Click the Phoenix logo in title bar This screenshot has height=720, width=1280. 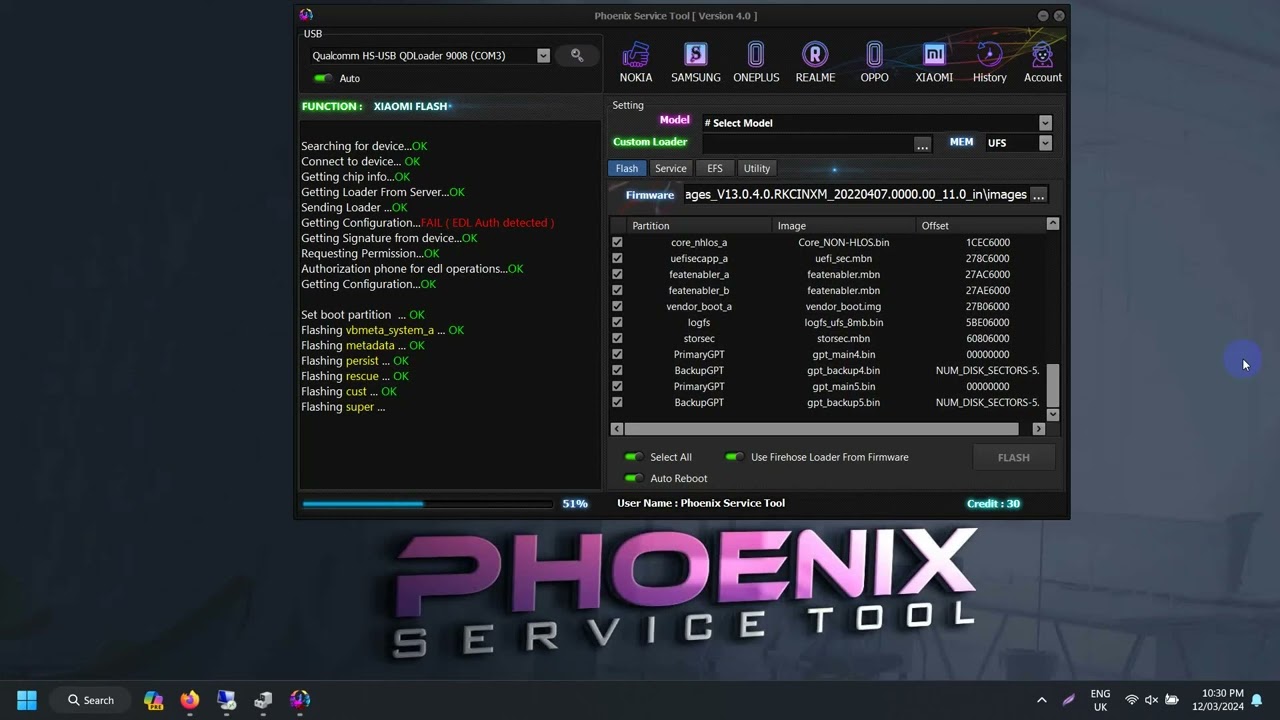click(306, 15)
